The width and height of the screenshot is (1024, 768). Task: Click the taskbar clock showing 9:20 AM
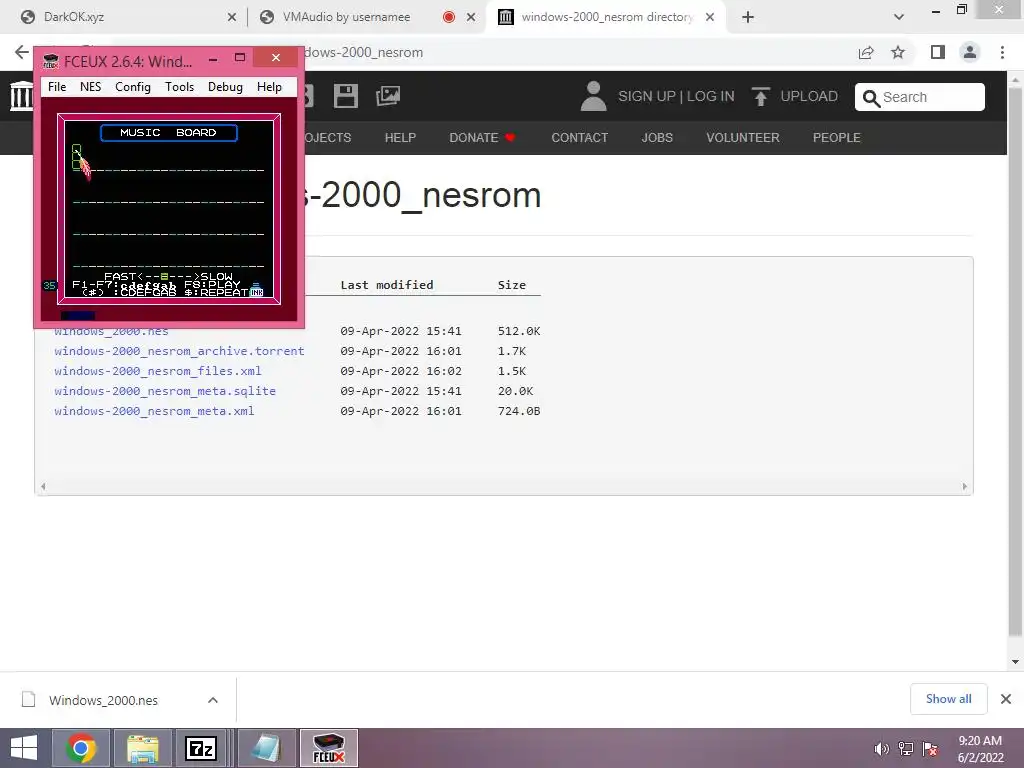pyautogui.click(x=980, y=748)
